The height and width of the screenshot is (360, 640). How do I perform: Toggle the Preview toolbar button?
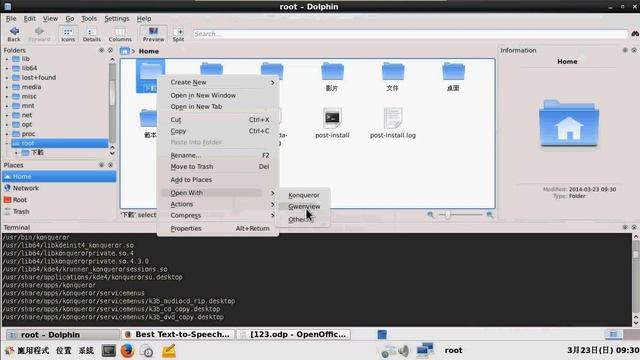(153, 34)
